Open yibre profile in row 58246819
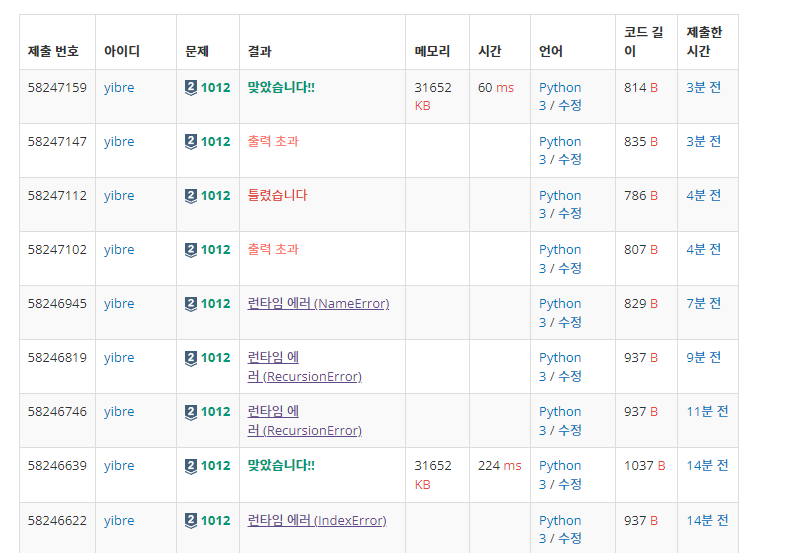This screenshot has width=786, height=553. (x=119, y=358)
